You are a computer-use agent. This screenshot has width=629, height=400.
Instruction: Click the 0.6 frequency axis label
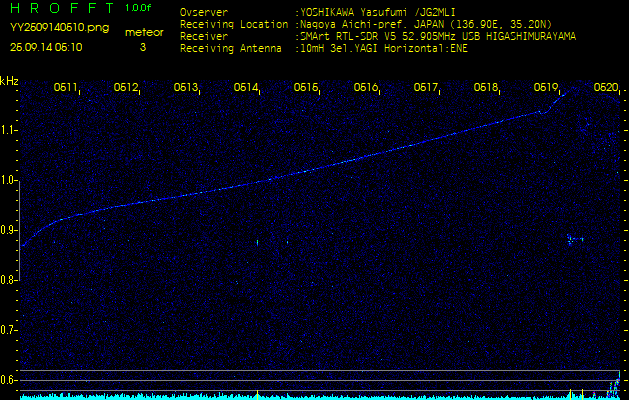(x=9, y=379)
